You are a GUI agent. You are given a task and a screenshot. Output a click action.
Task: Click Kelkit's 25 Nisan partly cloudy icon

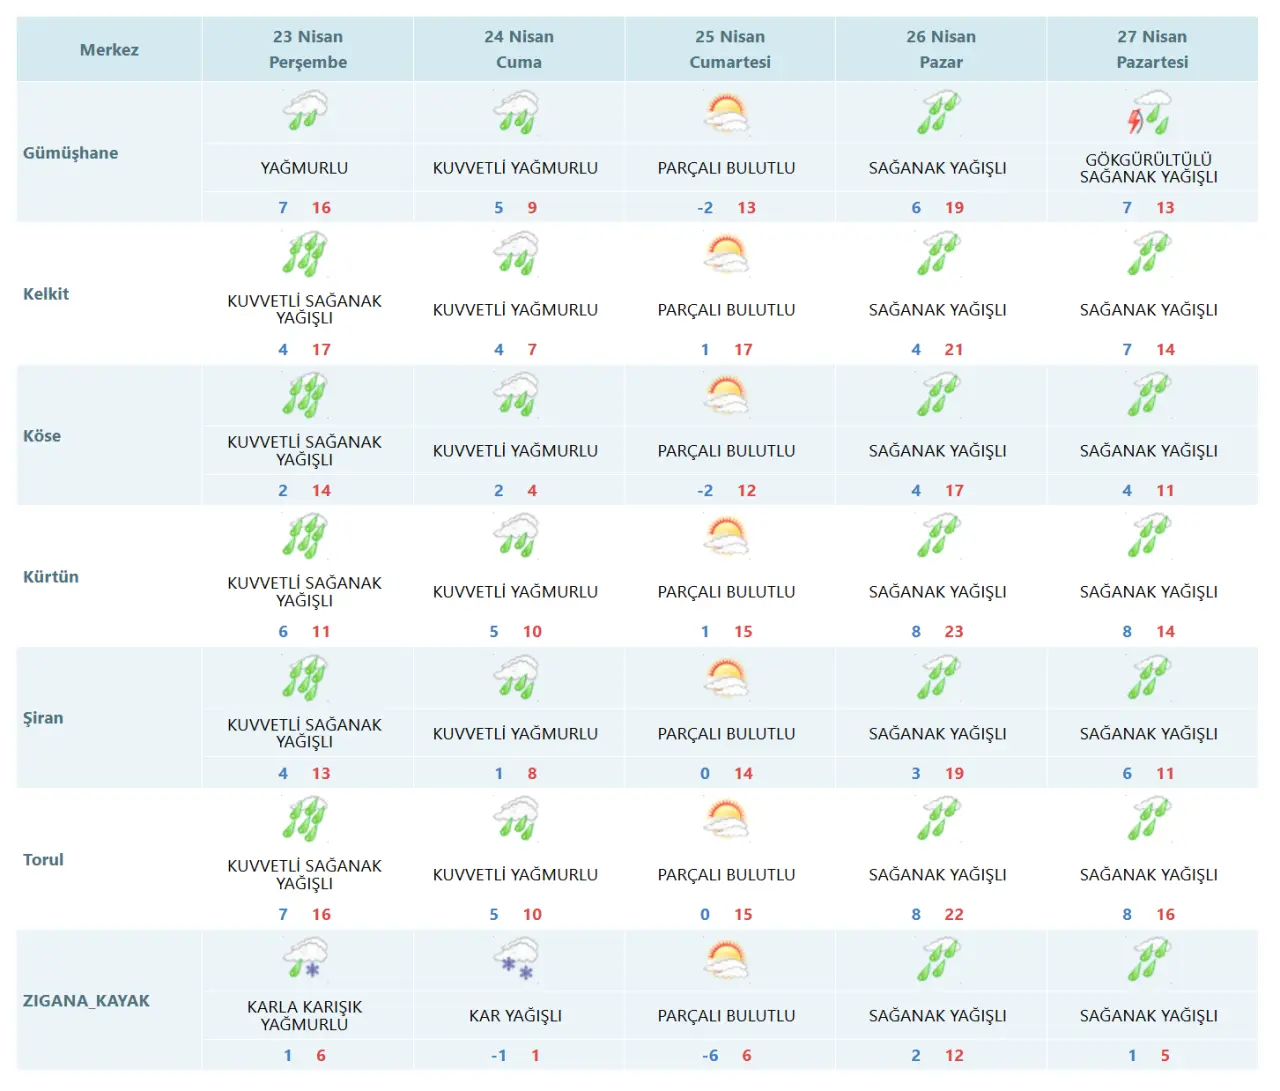click(727, 253)
